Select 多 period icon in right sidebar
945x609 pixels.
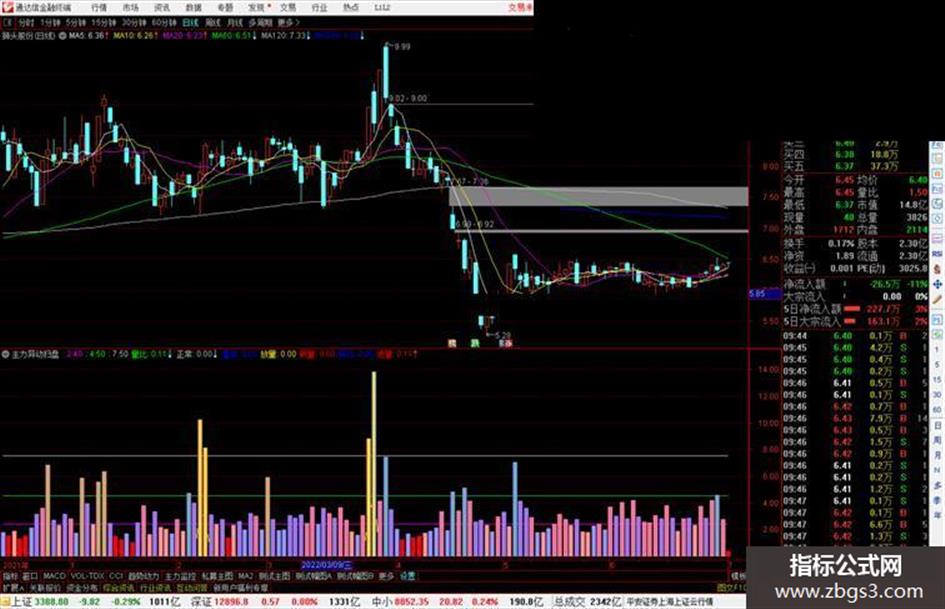(937, 485)
